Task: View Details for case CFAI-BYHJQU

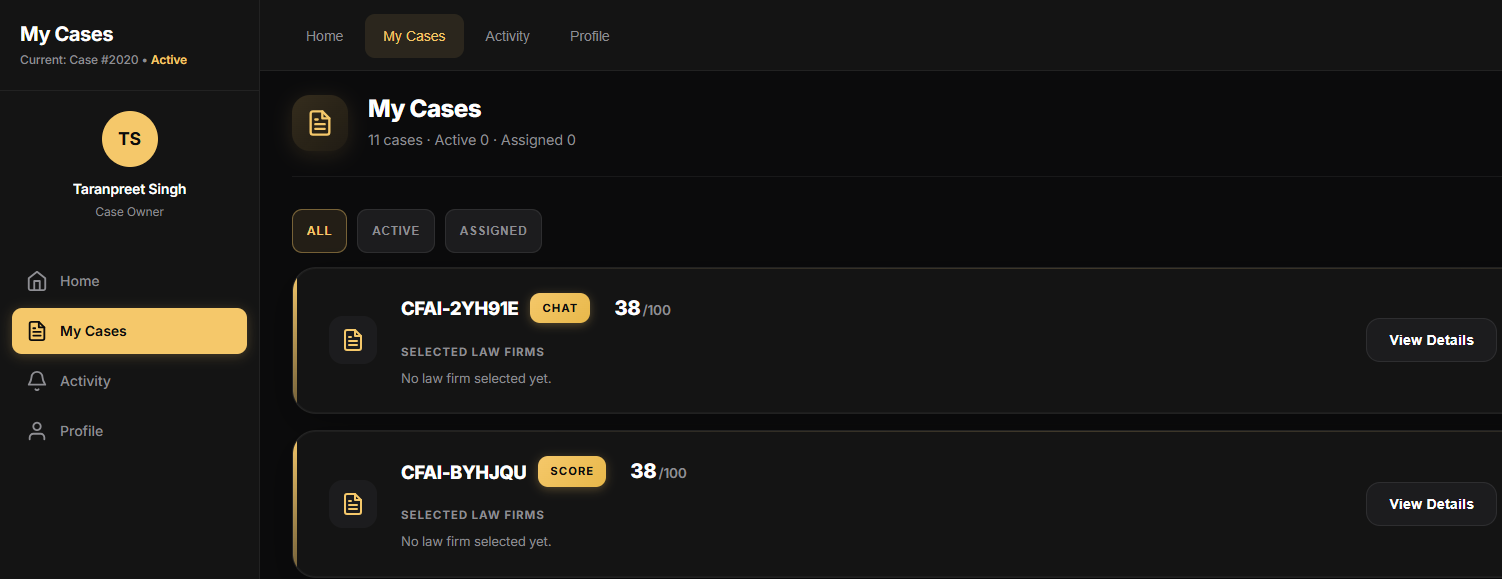Action: [x=1430, y=504]
